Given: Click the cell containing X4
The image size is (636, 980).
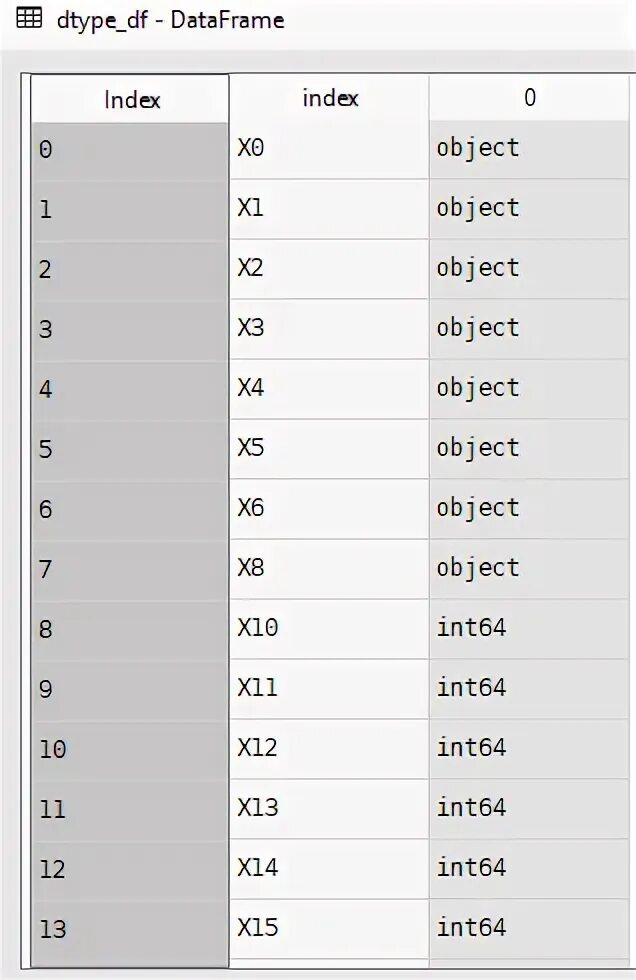Looking at the screenshot, I should pyautogui.click(x=329, y=389).
